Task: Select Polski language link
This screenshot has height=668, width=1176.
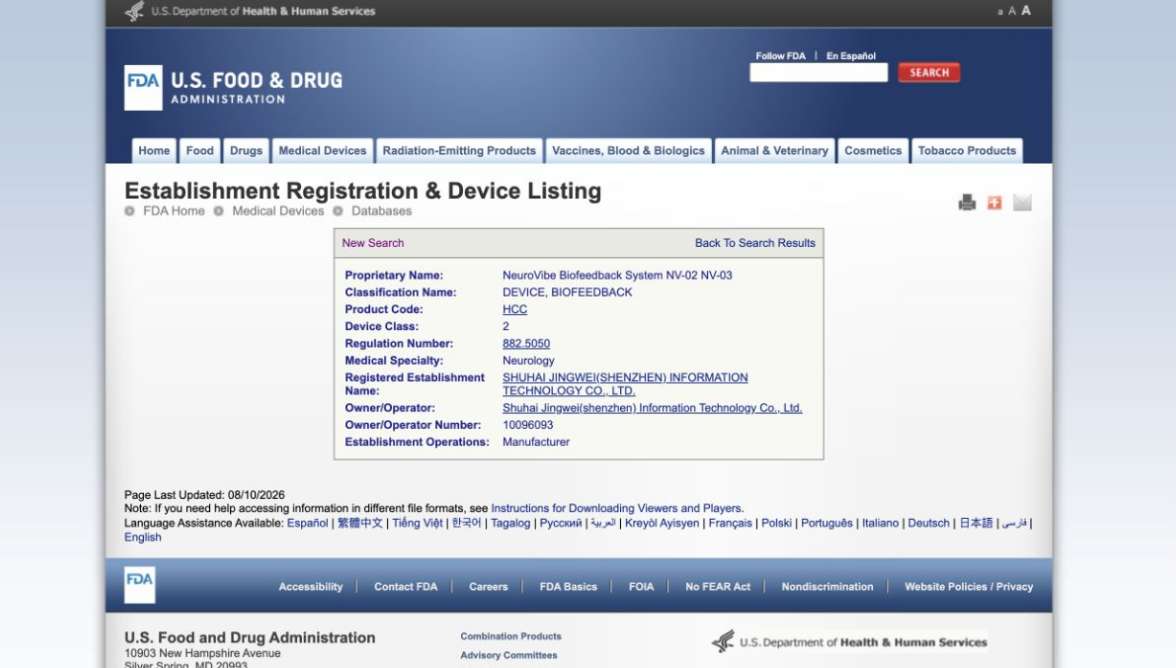Action: [x=776, y=523]
